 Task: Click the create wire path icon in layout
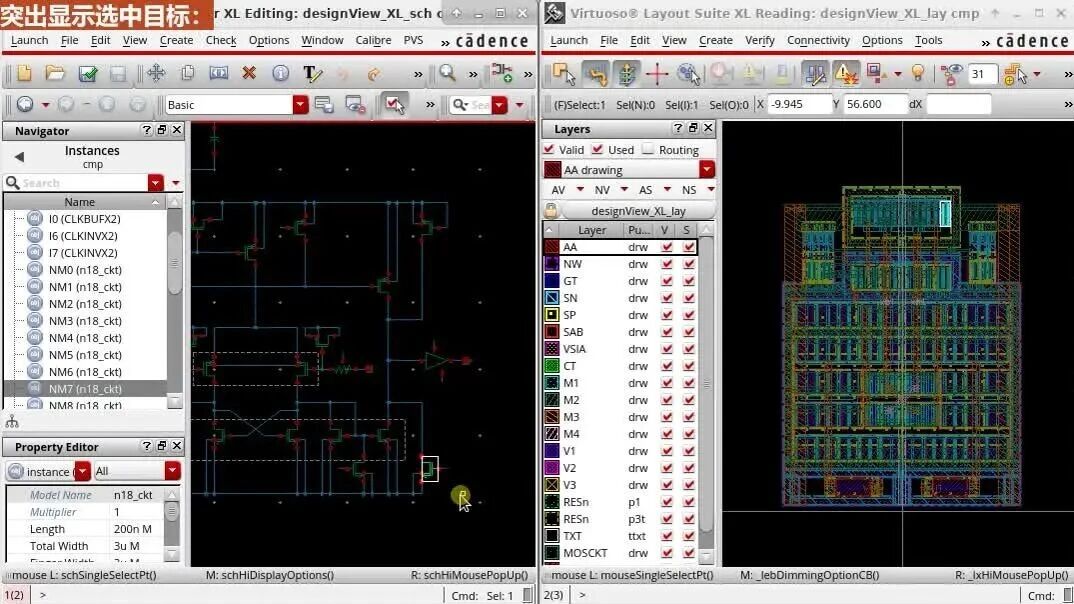click(x=596, y=73)
